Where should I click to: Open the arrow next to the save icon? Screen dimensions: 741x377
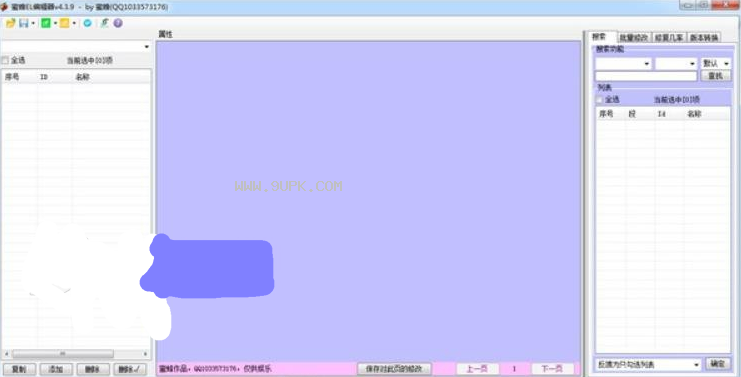click(33, 24)
